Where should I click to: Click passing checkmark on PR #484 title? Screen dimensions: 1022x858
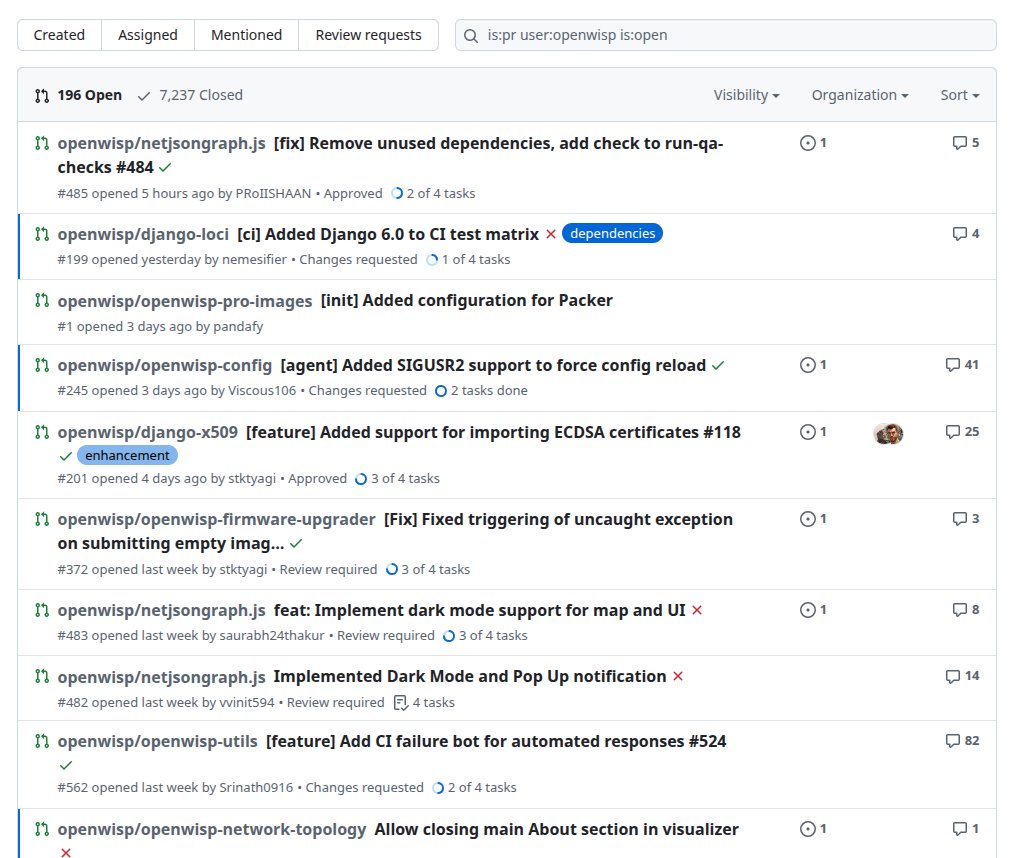pyautogui.click(x=165, y=168)
